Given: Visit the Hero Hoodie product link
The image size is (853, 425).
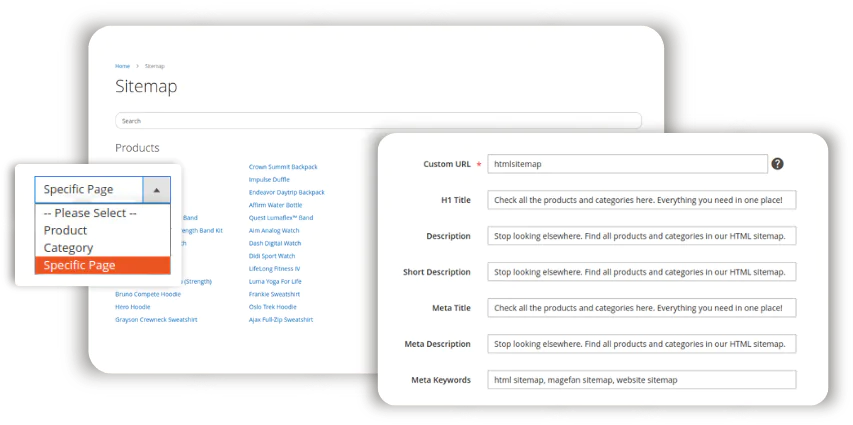Looking at the screenshot, I should [x=133, y=307].
